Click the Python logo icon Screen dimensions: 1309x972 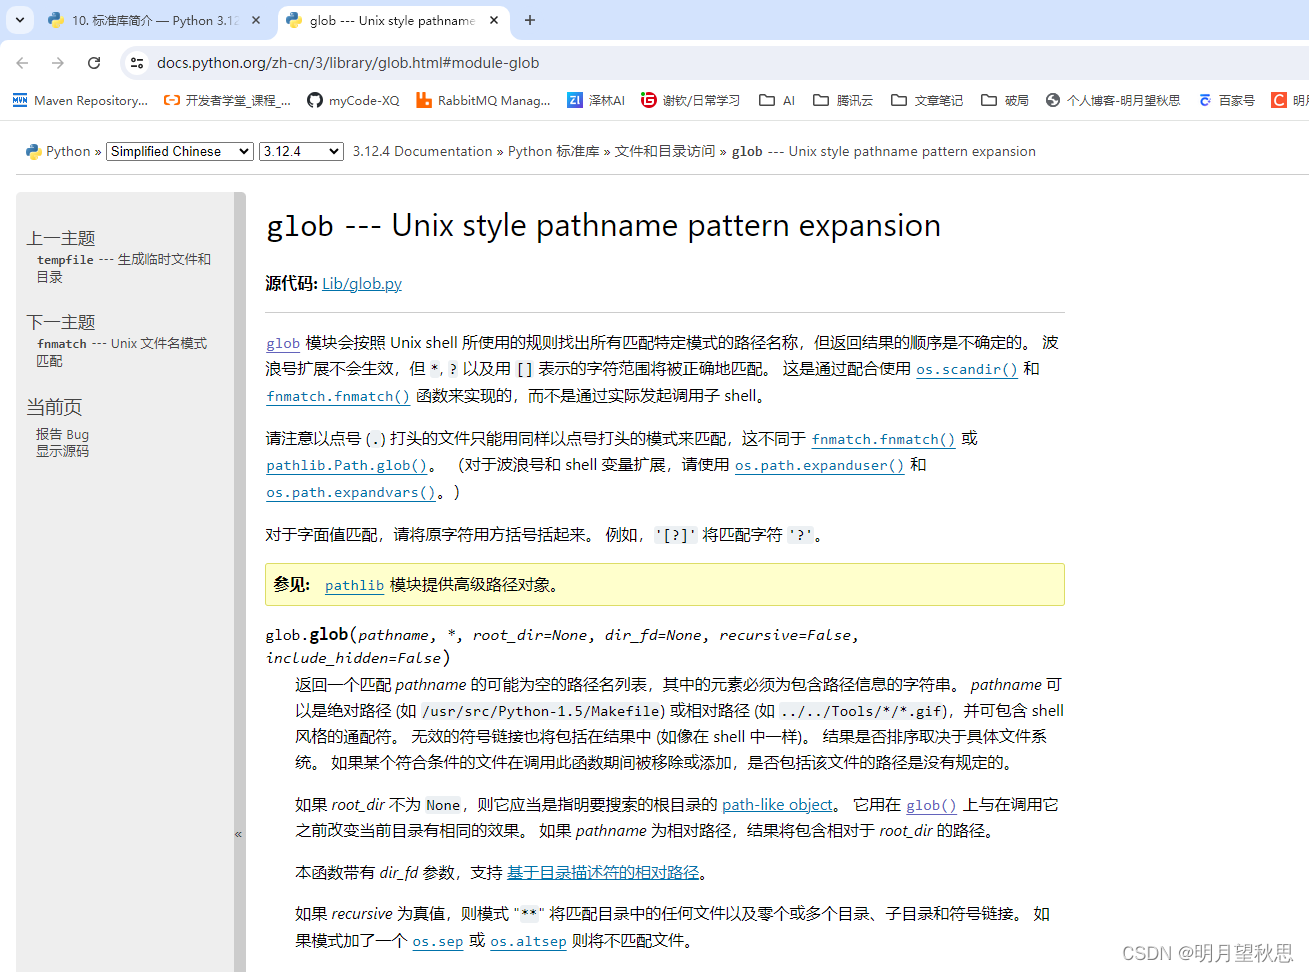click(x=33, y=151)
